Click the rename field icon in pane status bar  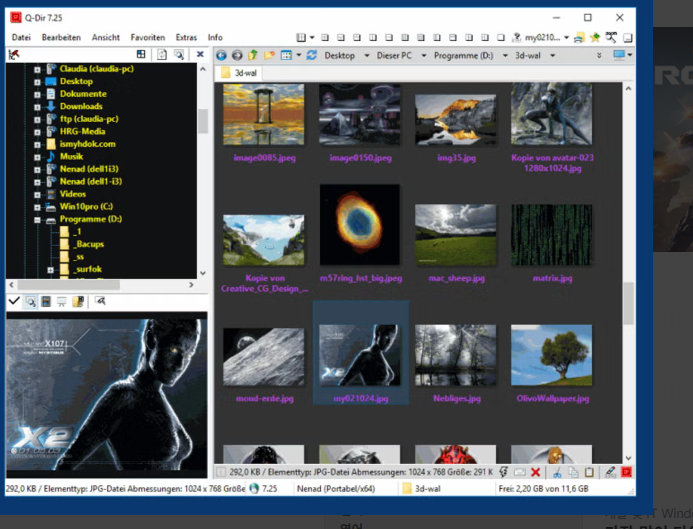tap(519, 472)
